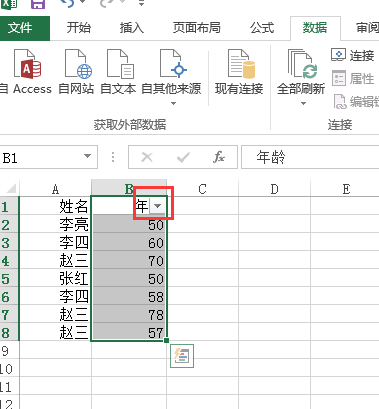
Task: Click the formula bar expand dots handle
Action: click(113, 157)
